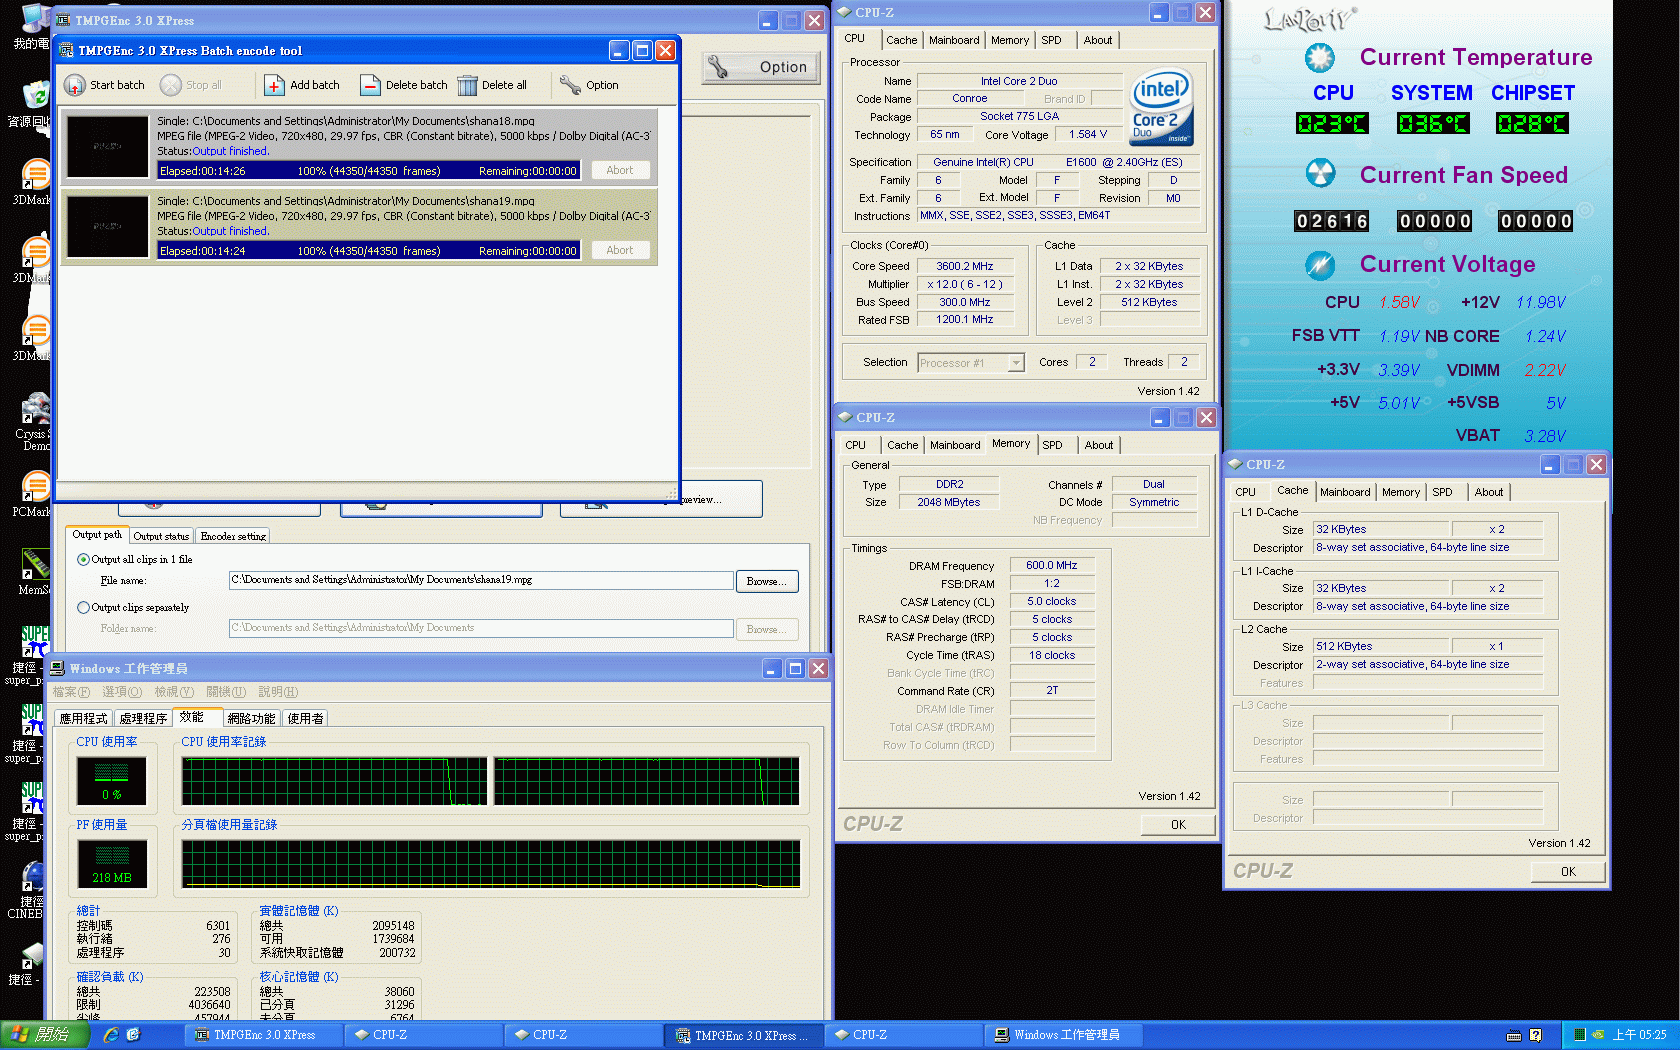
Task: Open the SPD tab in CPU-Z Memory window
Action: pyautogui.click(x=1052, y=445)
